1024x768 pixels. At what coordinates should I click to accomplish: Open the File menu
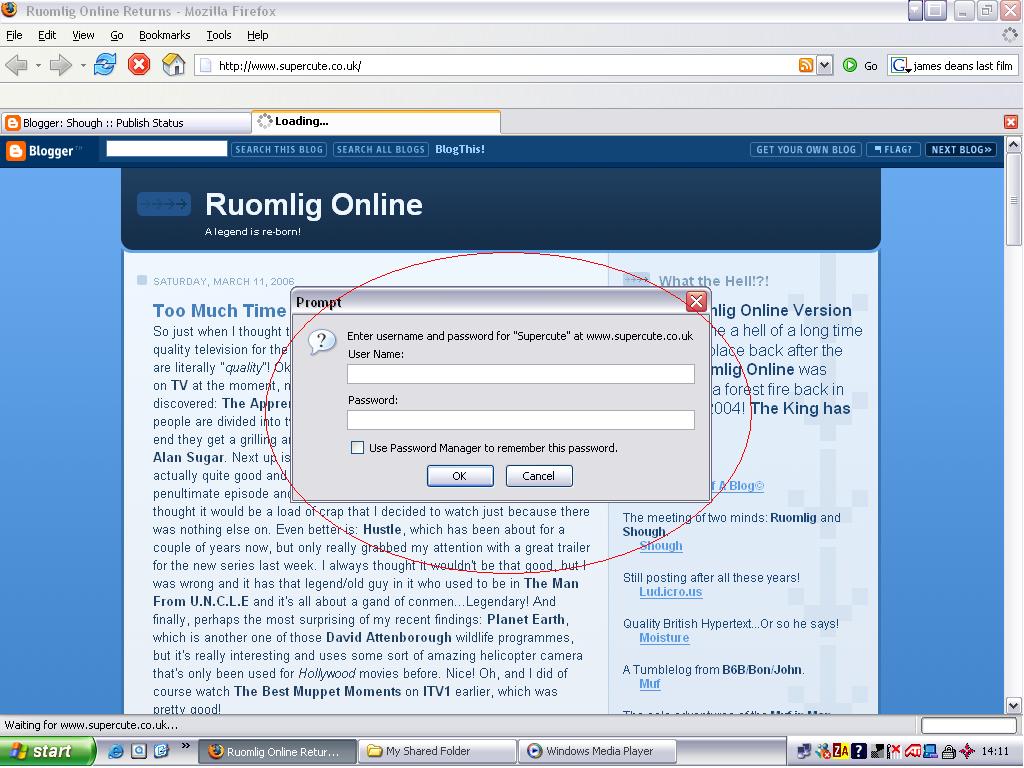14,35
